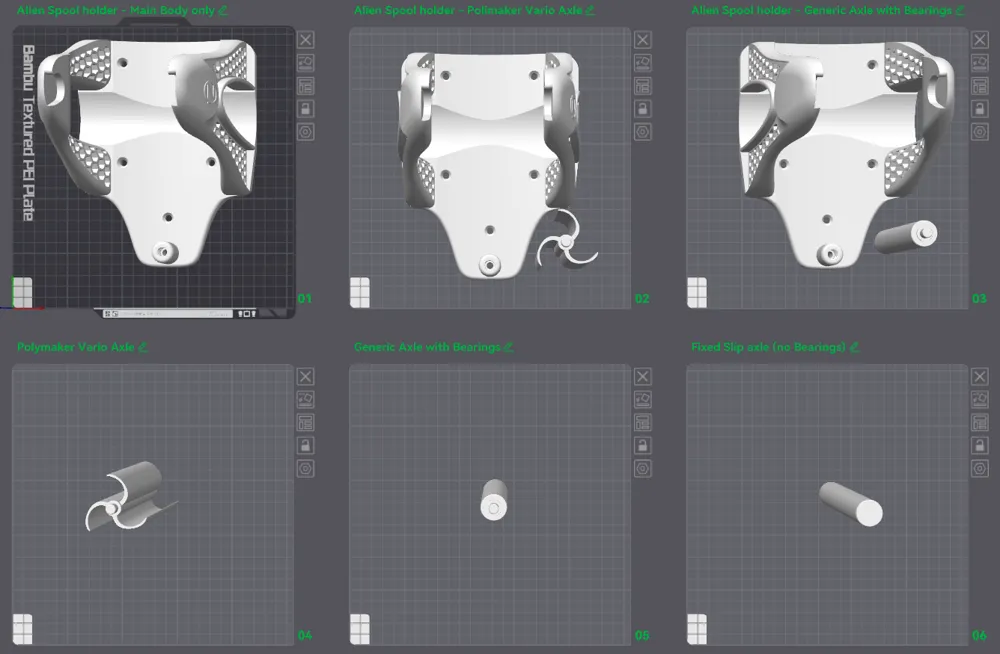Auto orient objects on plate 05

pyautogui.click(x=643, y=400)
